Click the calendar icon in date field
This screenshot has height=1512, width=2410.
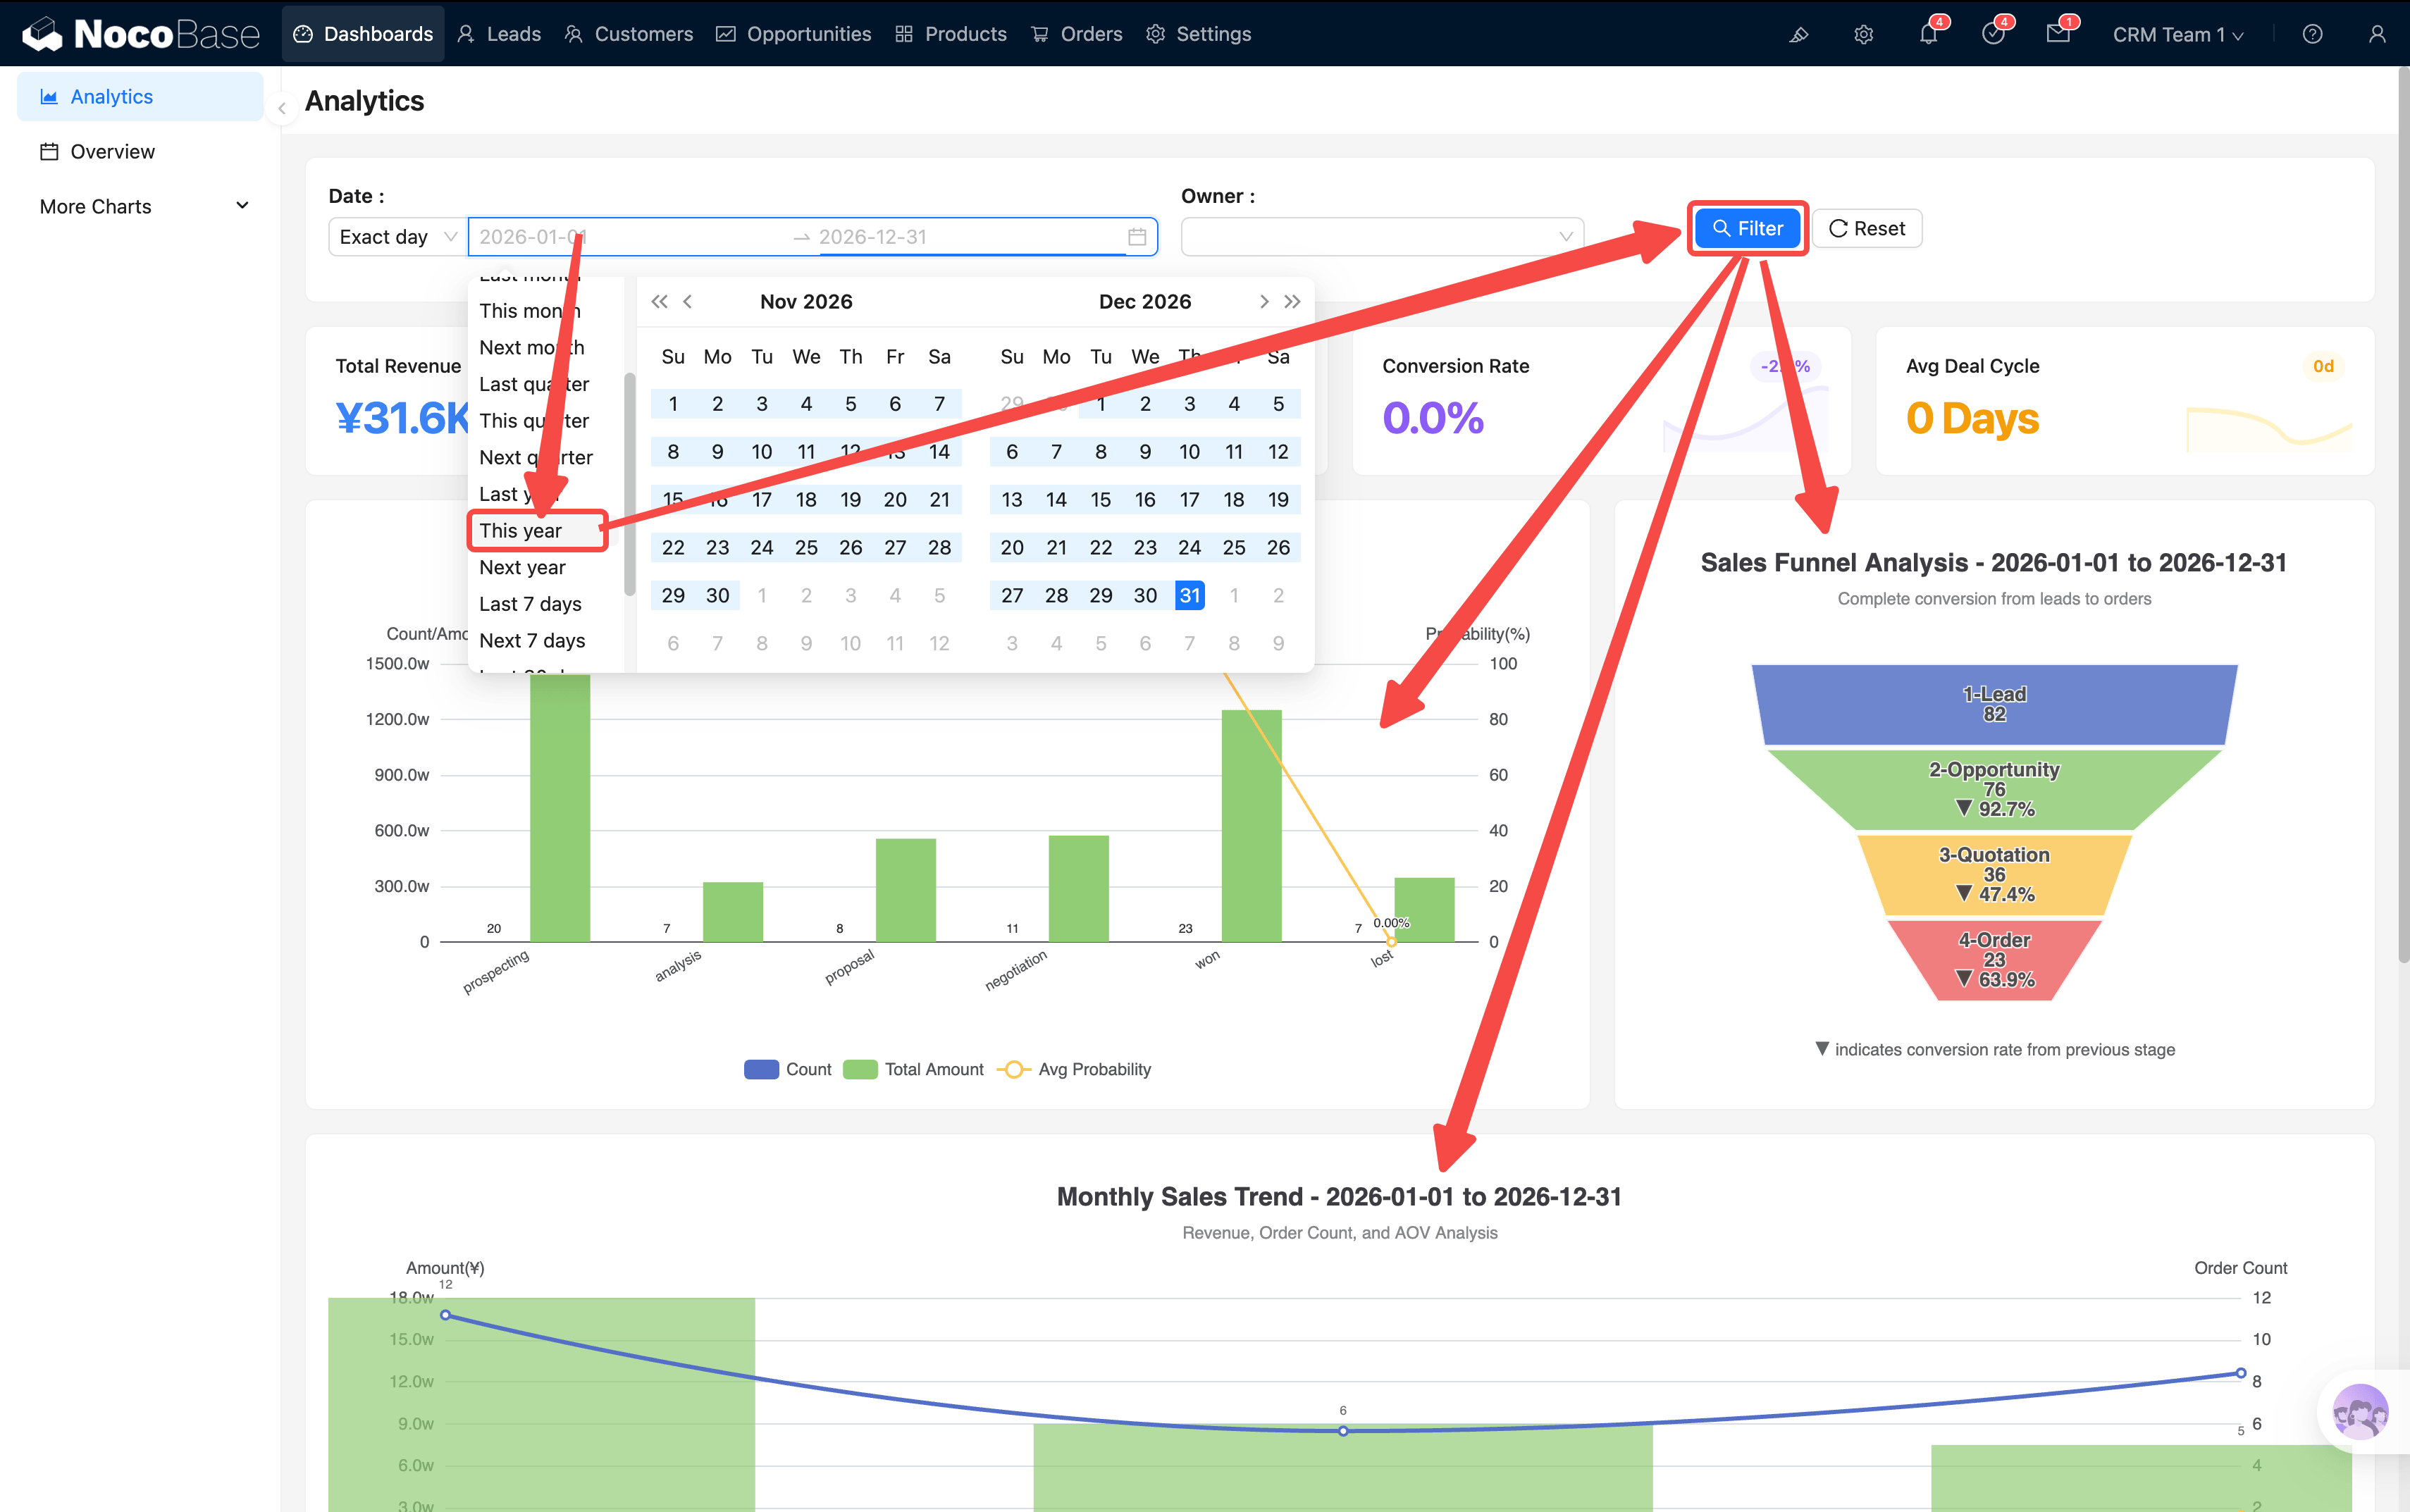coord(1137,237)
